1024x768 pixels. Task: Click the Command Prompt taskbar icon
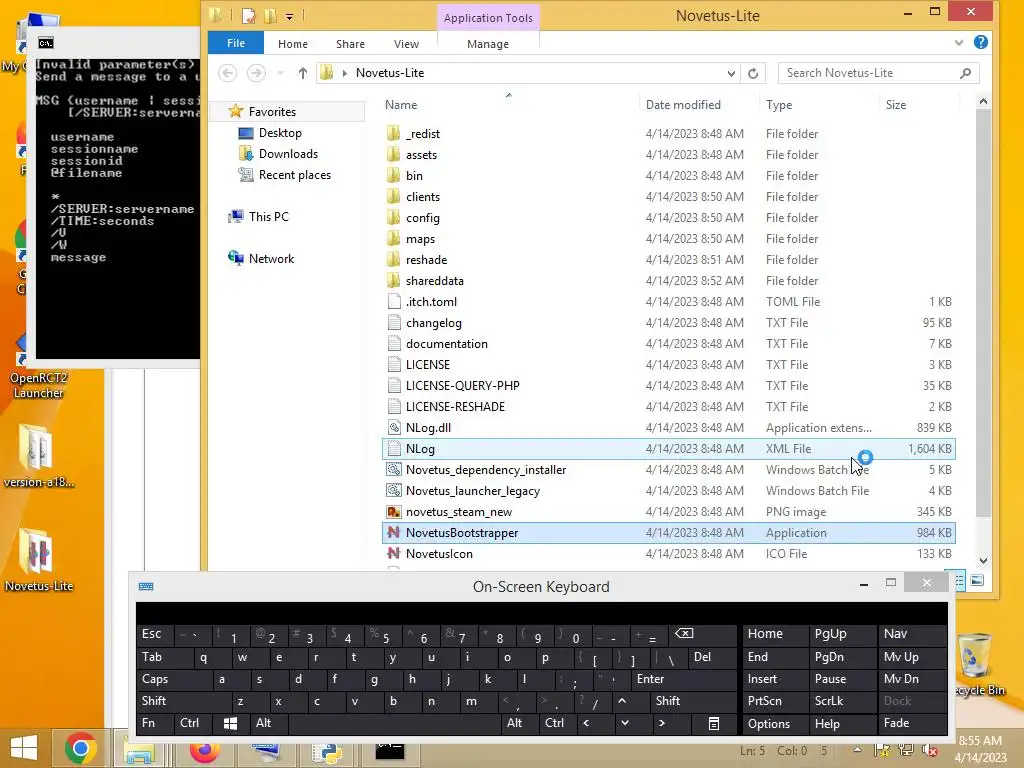tap(390, 751)
